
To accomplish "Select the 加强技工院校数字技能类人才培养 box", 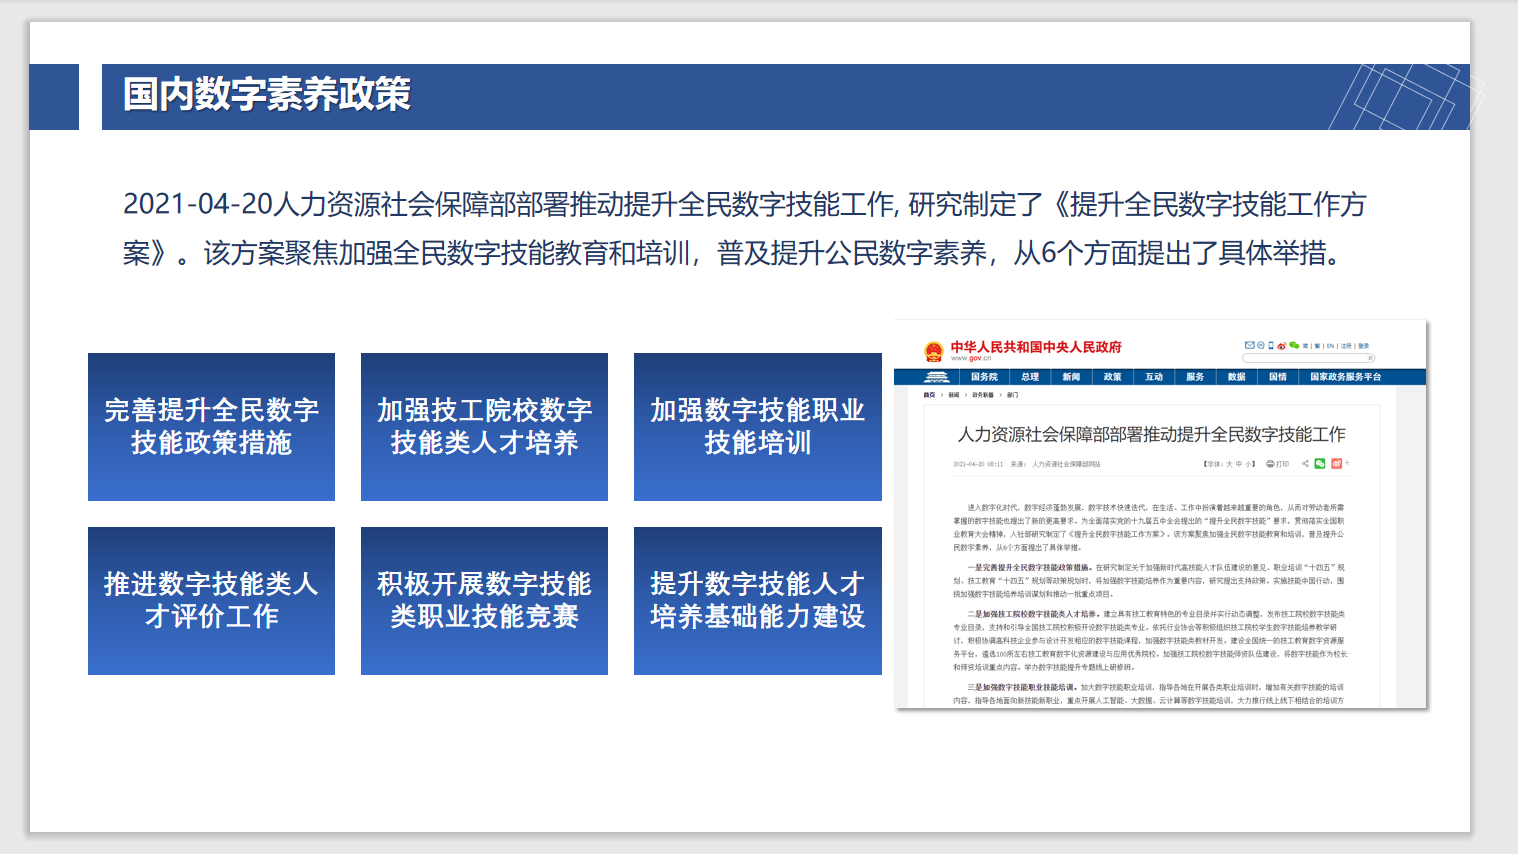I will (x=484, y=427).
